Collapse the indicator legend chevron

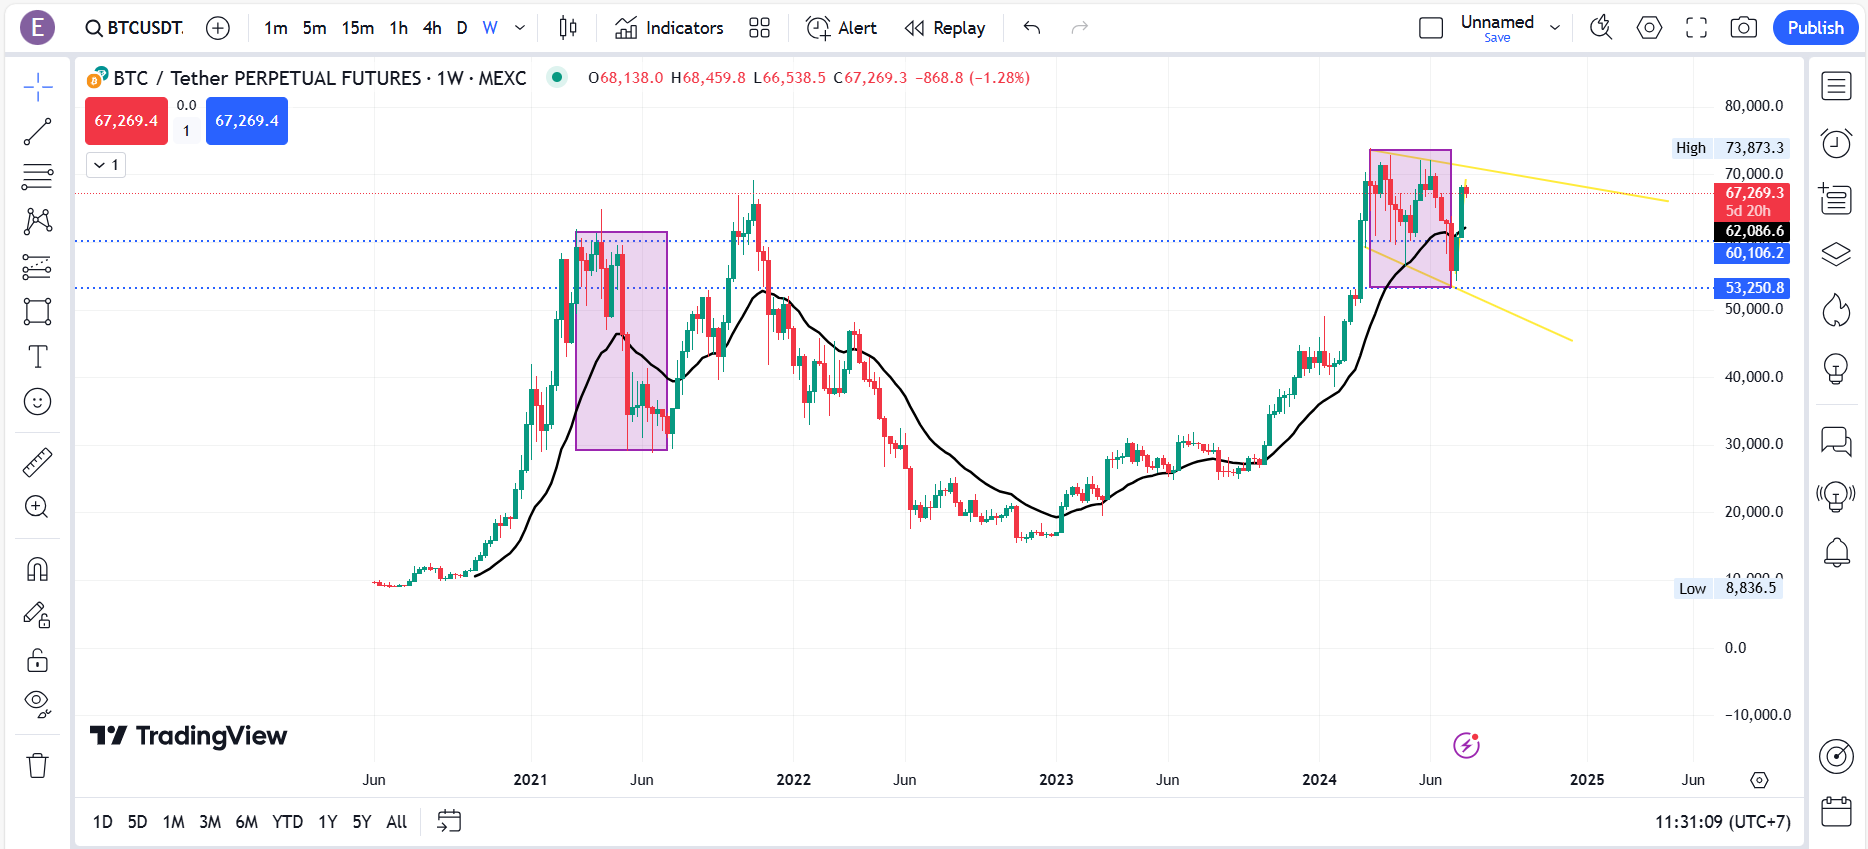point(106,165)
